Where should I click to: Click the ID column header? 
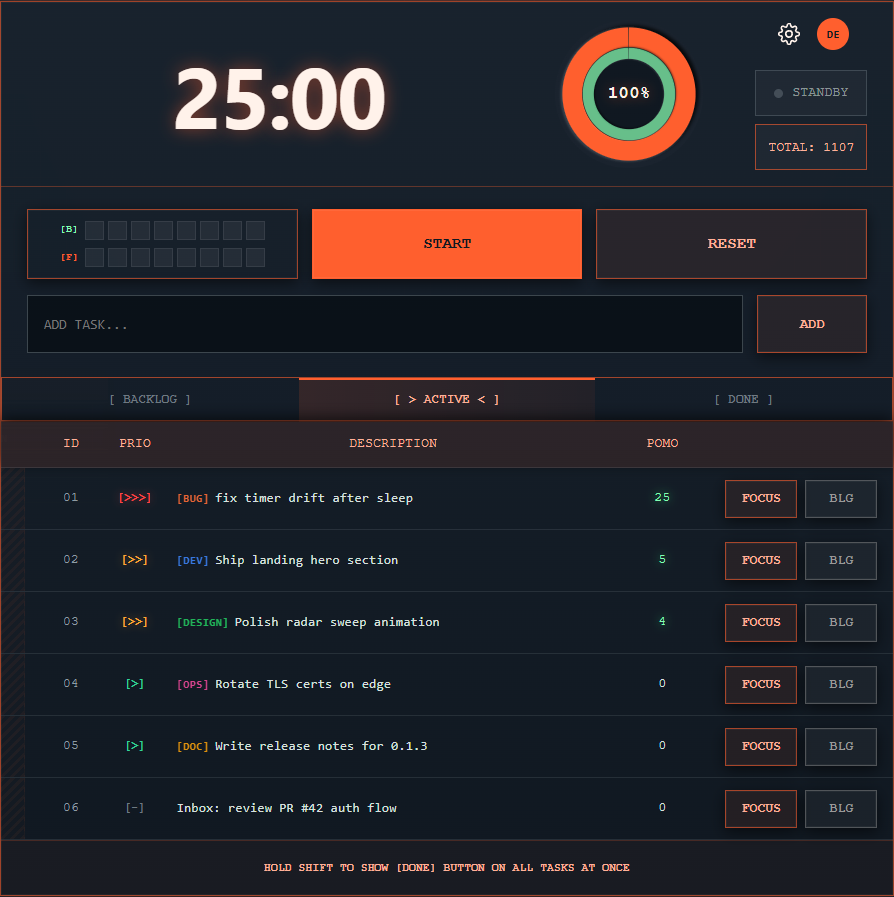71,443
